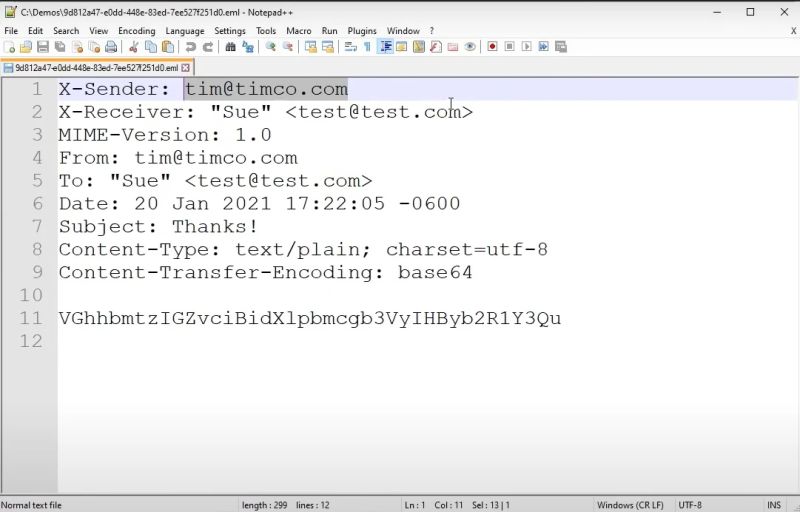The height and width of the screenshot is (512, 800).
Task: Toggle synchronize horizontal scrolling
Action: pyautogui.click(x=328, y=47)
